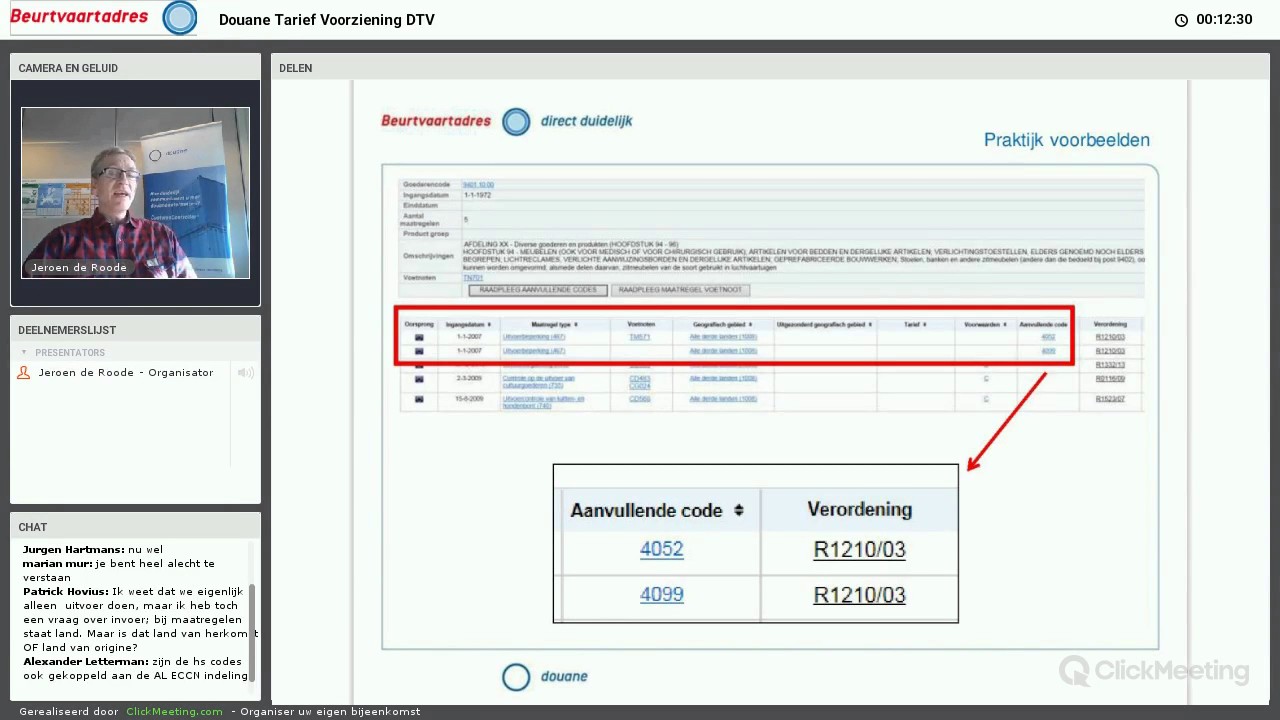The width and height of the screenshot is (1280, 720).
Task: Open verordening link R1523/07
Action: (x=1110, y=399)
